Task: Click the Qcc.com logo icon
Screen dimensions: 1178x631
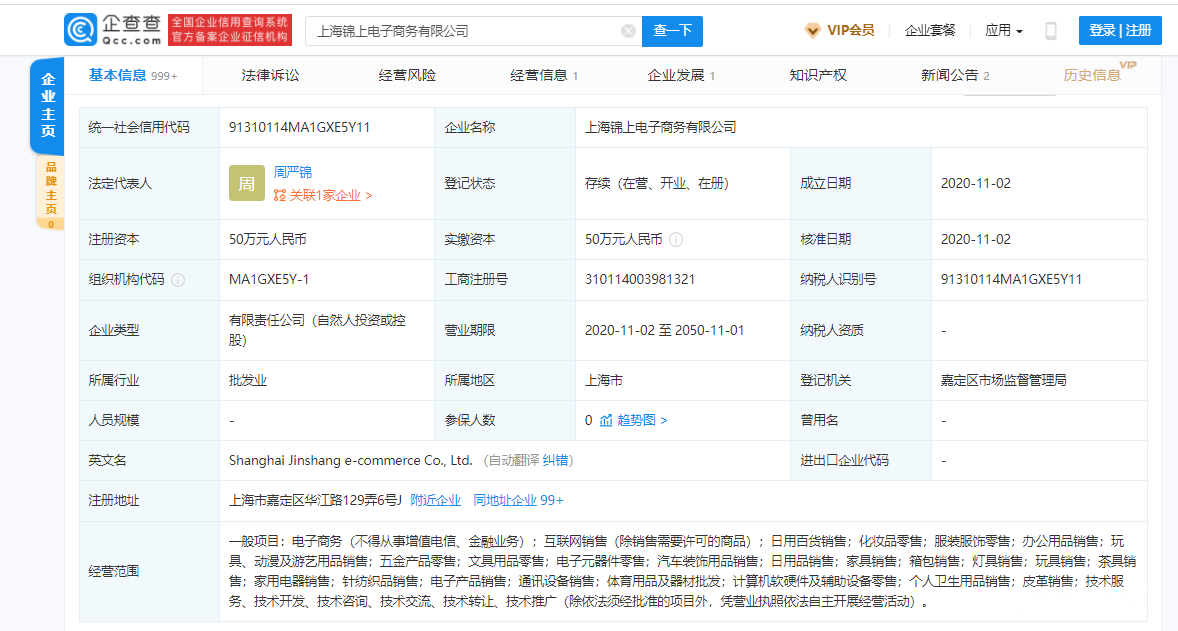Action: (80, 30)
